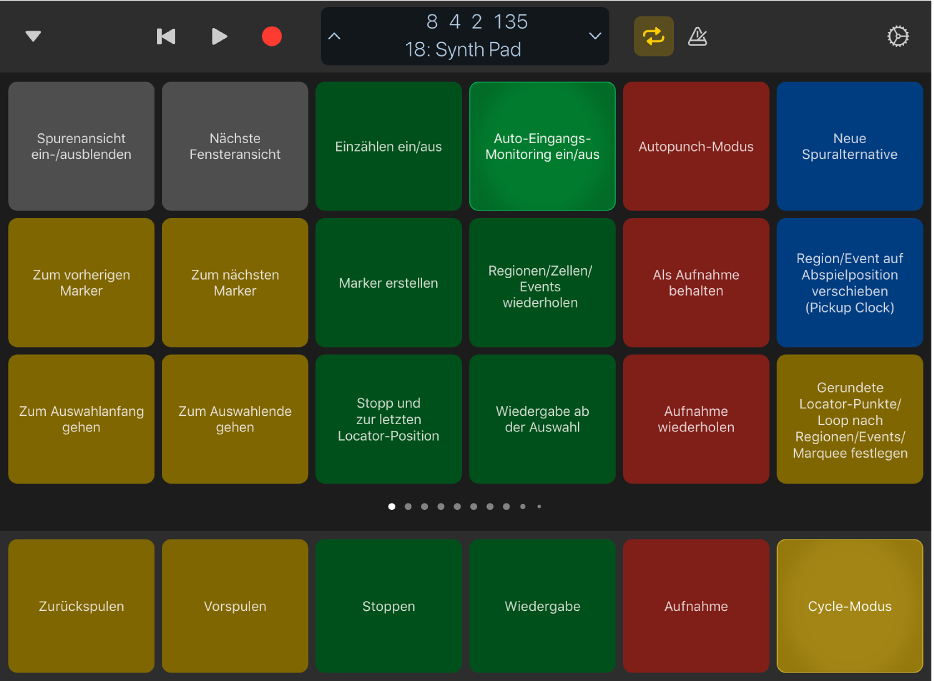The height and width of the screenshot is (681, 934).
Task: Click the track name 18: Synth Pad
Action: [x=463, y=49]
